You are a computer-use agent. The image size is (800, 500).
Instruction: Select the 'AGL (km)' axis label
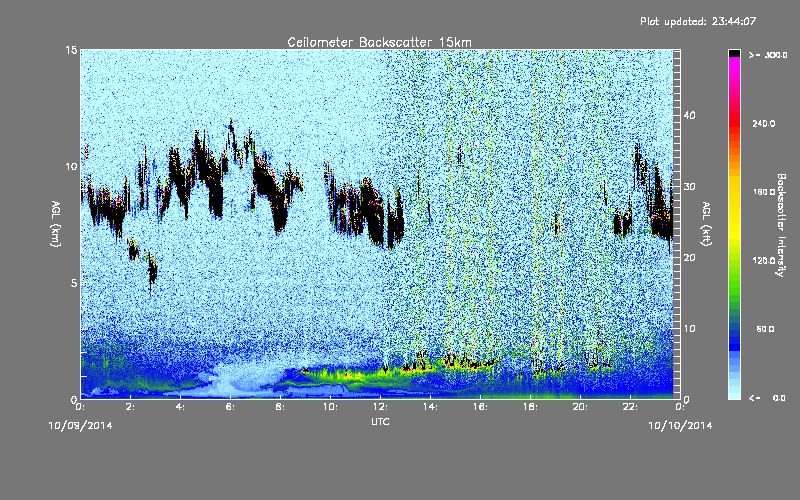(56, 224)
